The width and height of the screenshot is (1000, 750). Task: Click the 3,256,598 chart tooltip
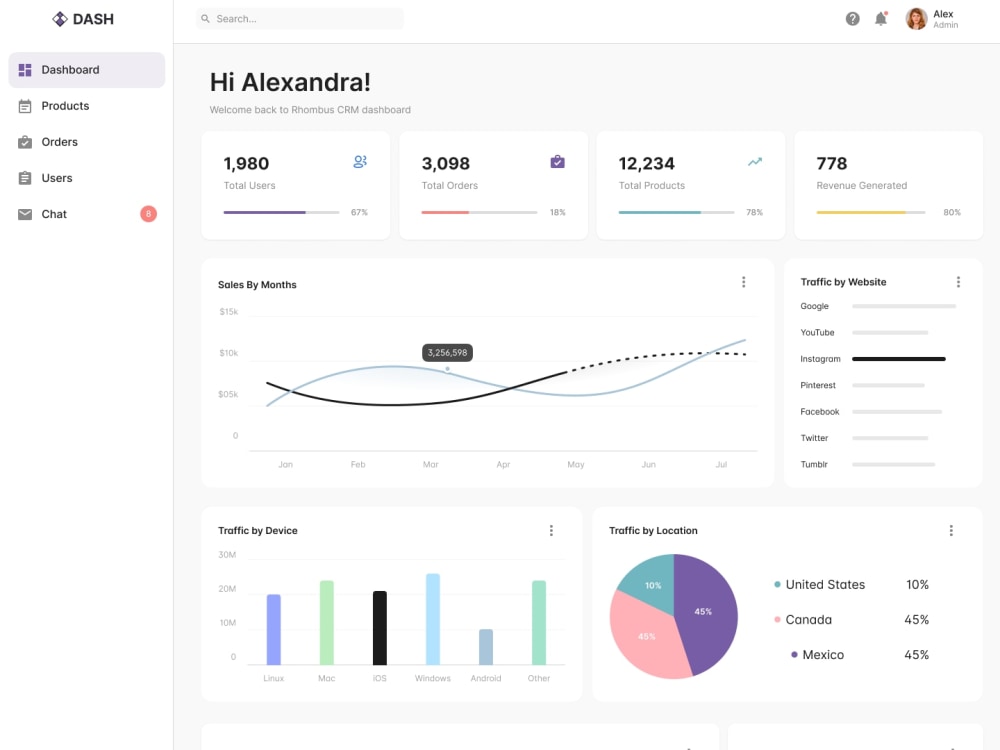pos(447,353)
